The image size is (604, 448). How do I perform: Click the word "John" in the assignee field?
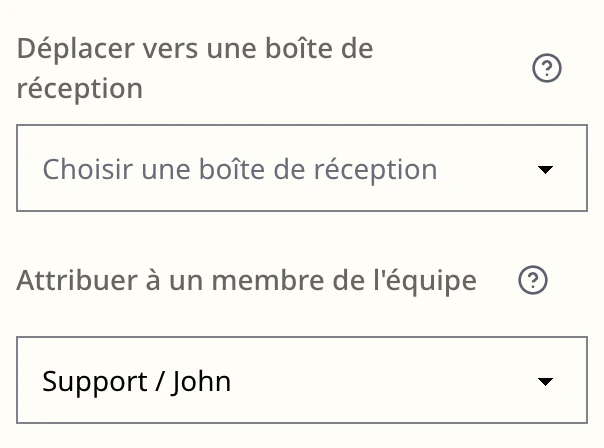201,382
